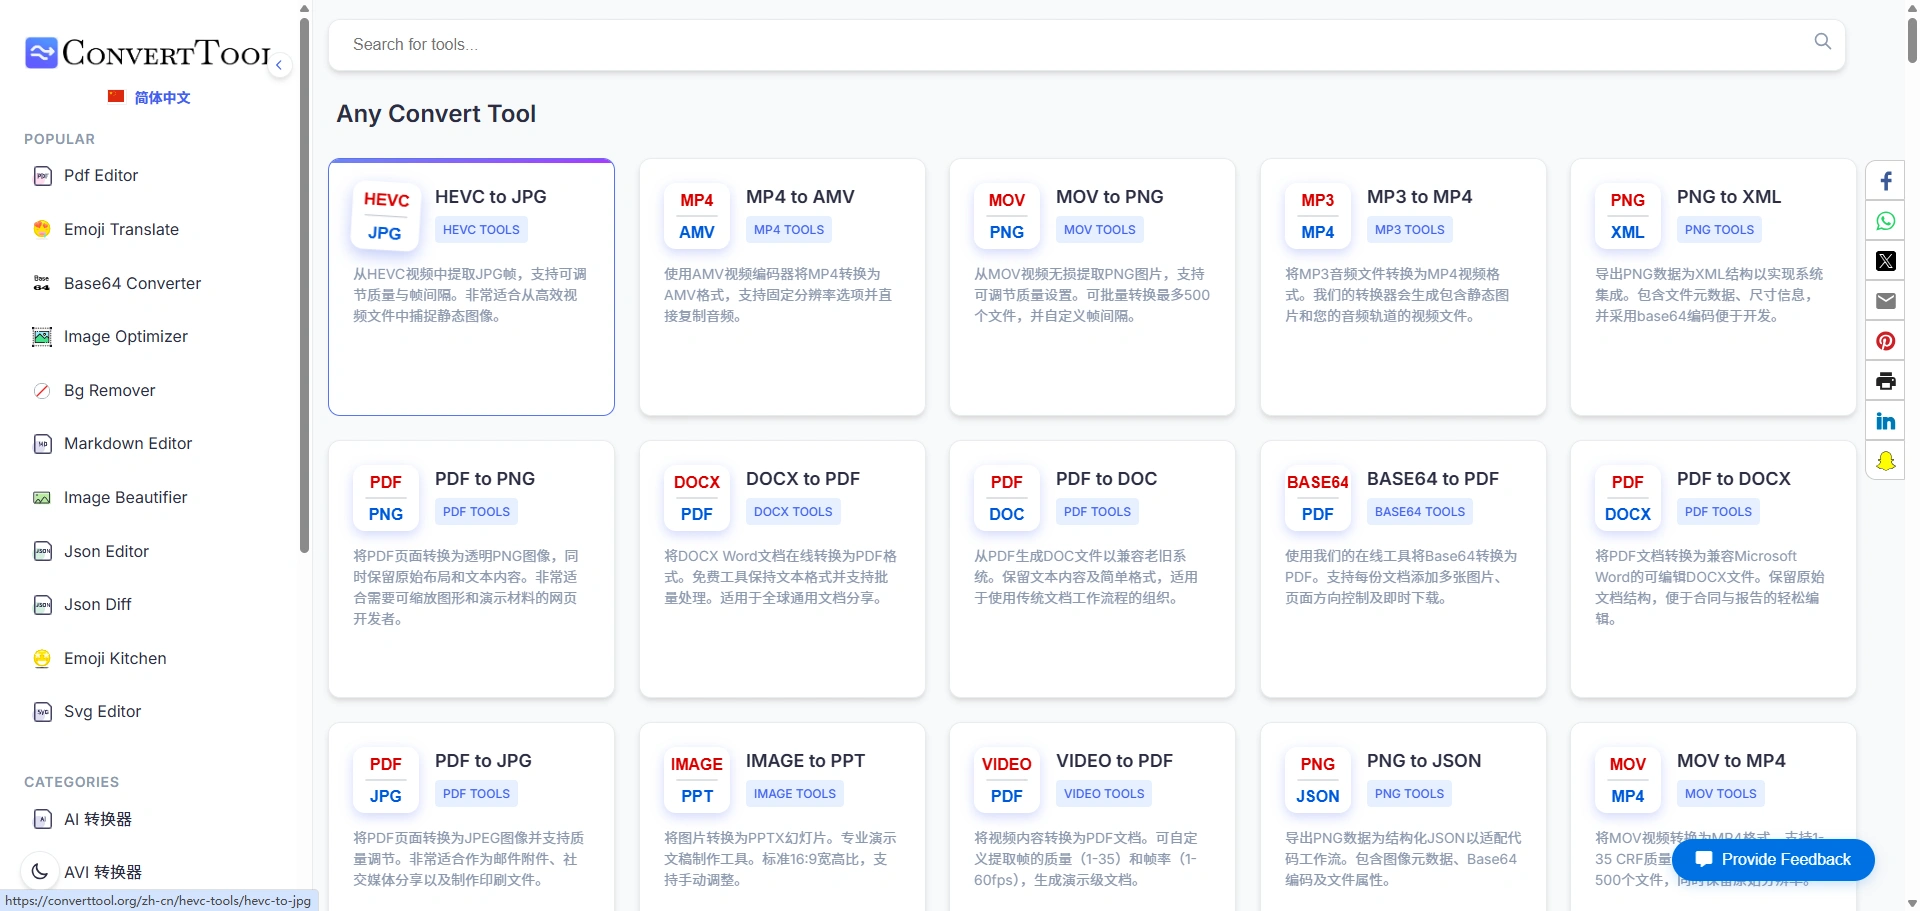The width and height of the screenshot is (1920, 911).
Task: Click the Provide Feedback button
Action: click(x=1773, y=859)
